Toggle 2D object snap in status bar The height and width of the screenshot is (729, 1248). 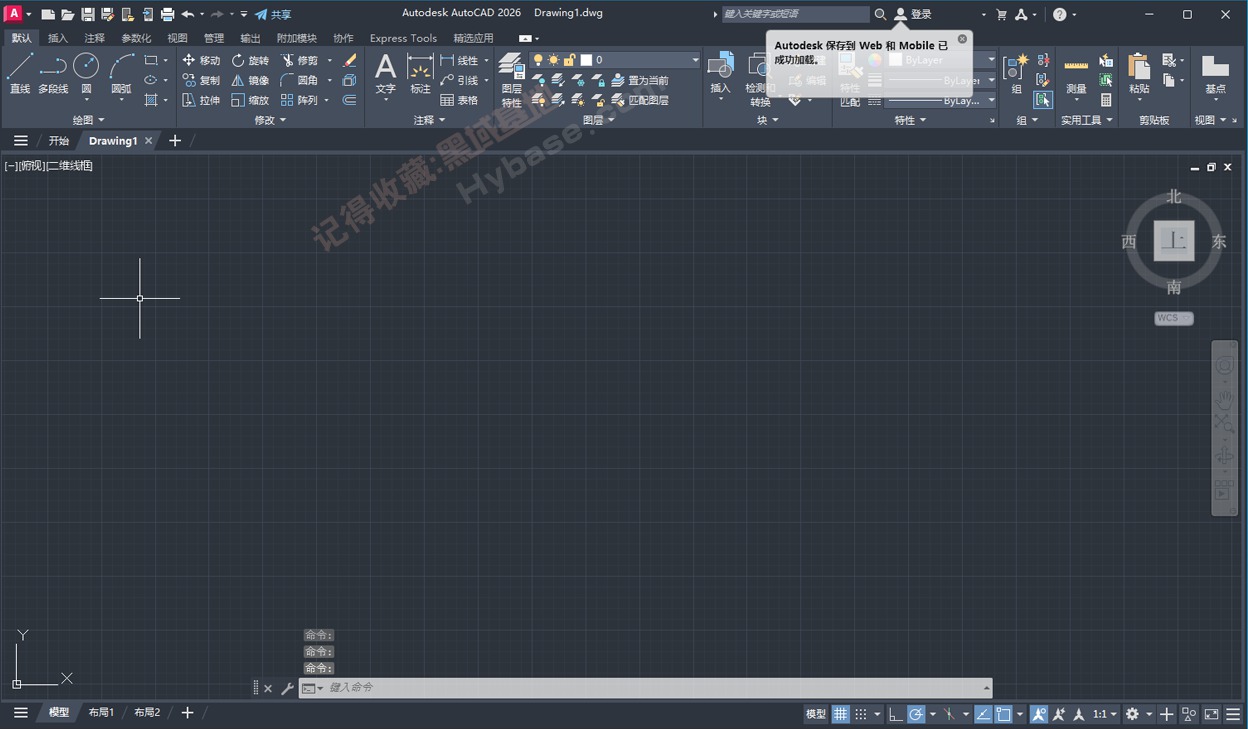click(x=1003, y=714)
